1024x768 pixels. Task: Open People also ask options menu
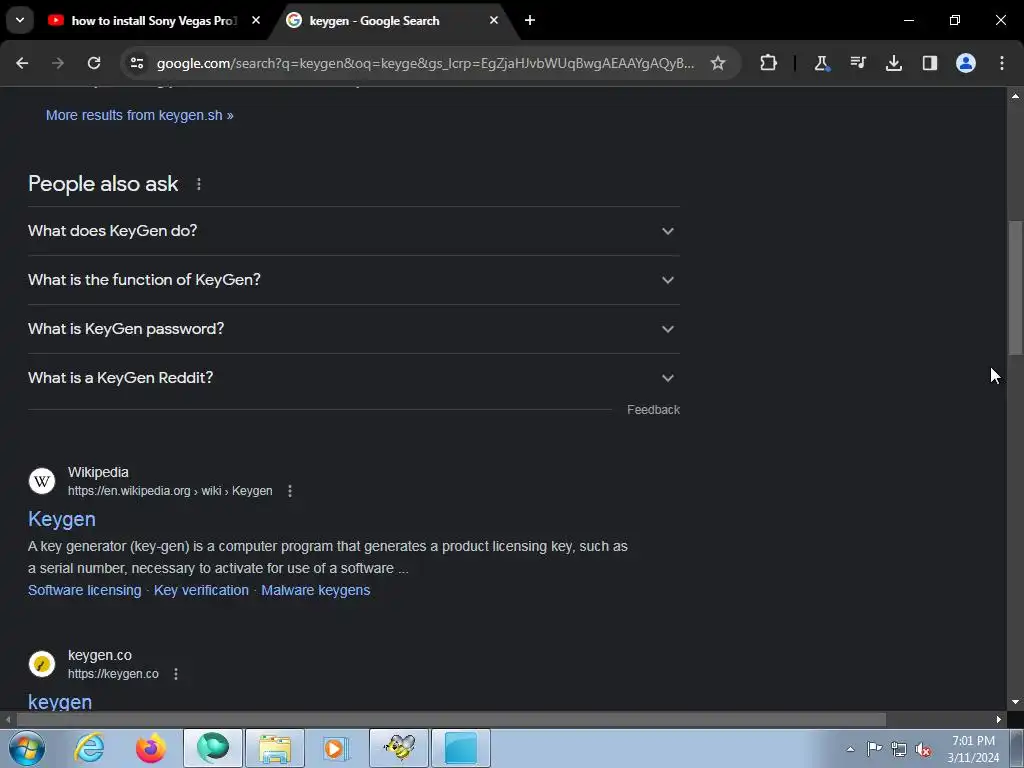199,184
